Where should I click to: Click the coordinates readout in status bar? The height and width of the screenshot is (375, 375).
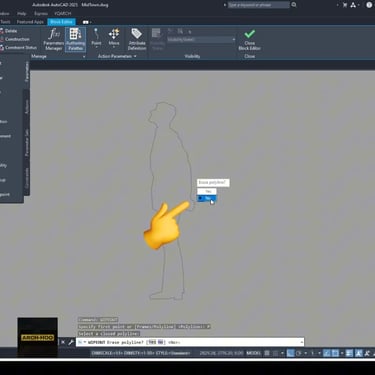221,353
